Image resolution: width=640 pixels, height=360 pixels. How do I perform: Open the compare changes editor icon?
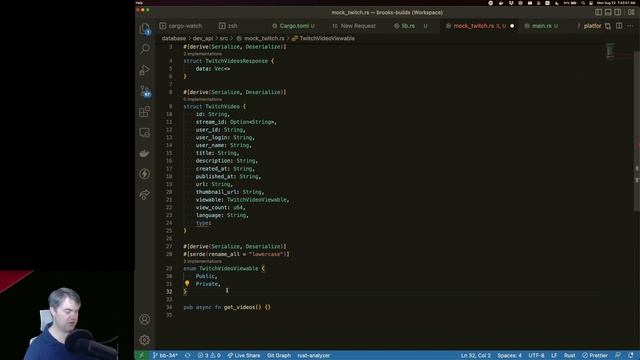click(608, 26)
